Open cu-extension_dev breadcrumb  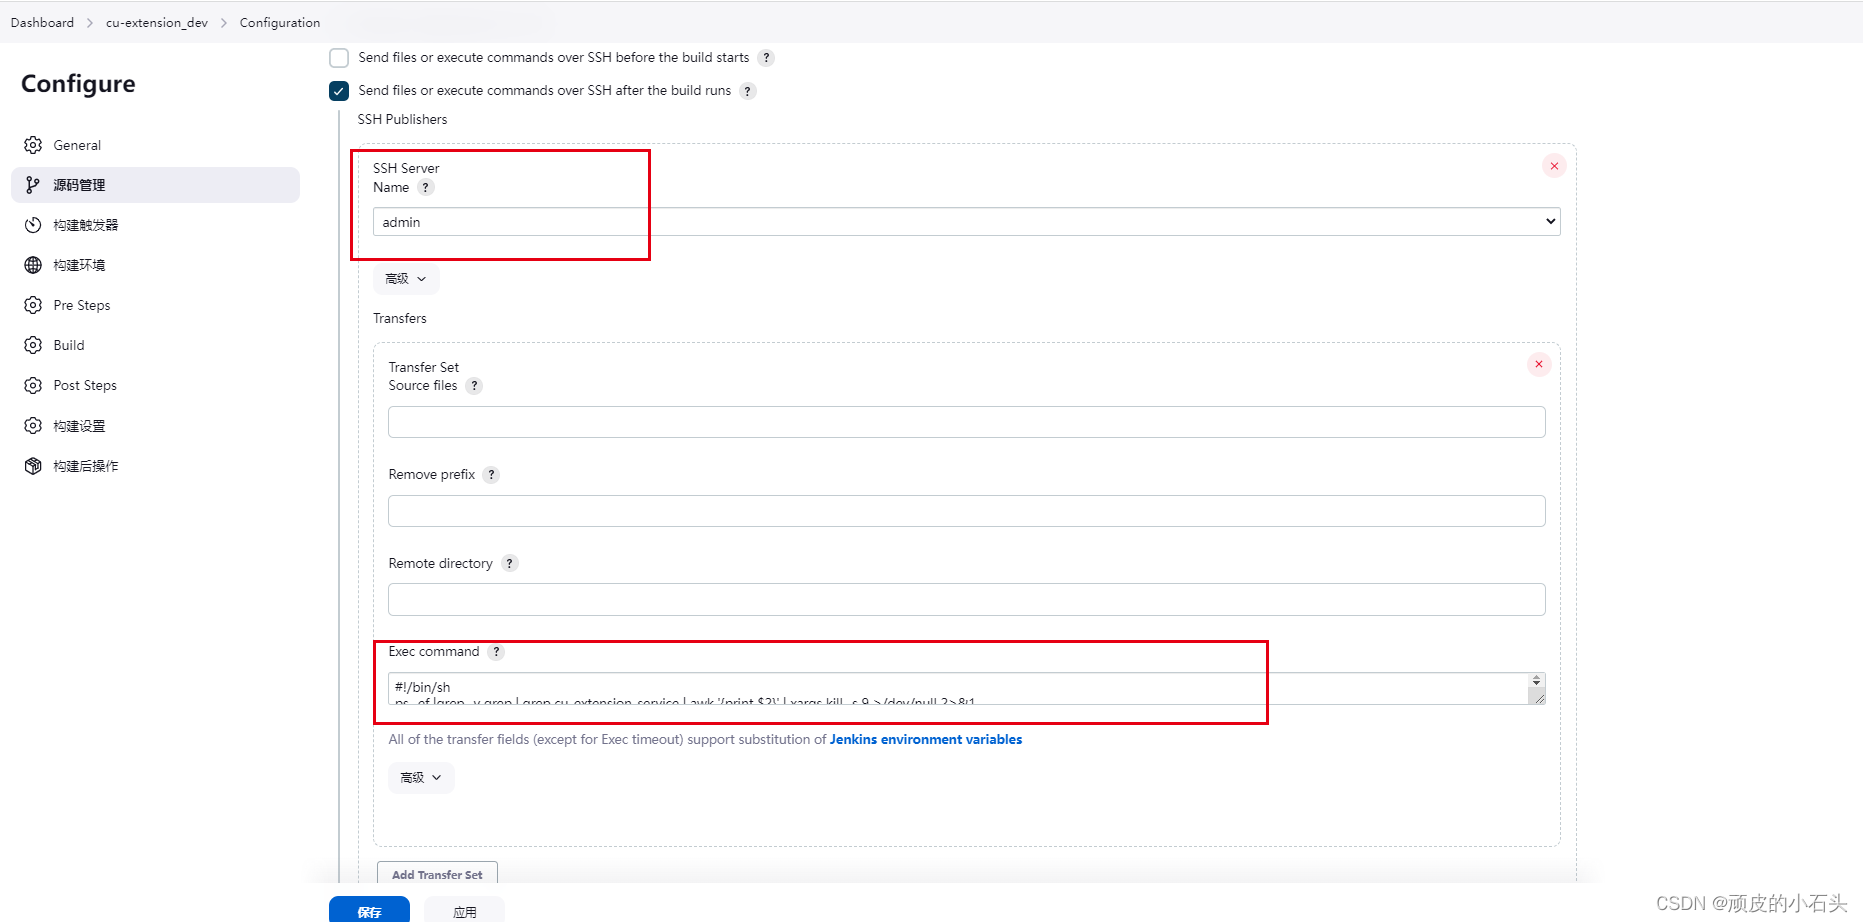click(x=157, y=23)
